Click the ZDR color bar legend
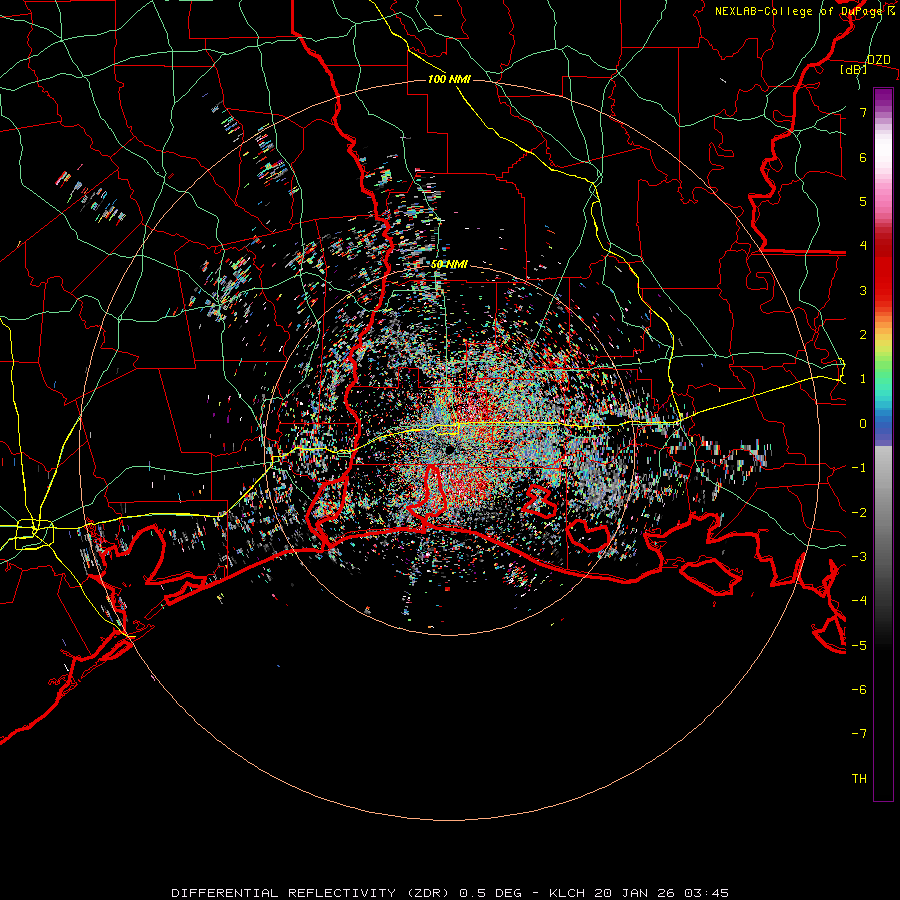 883,444
